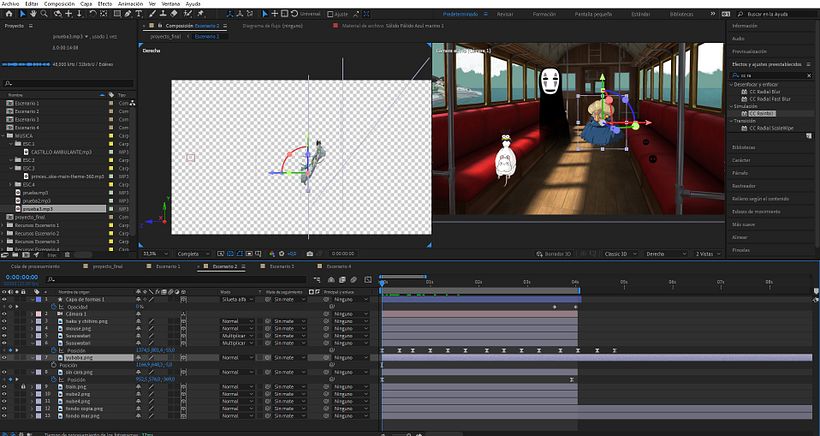Select the Pen tool

[x=128, y=14]
